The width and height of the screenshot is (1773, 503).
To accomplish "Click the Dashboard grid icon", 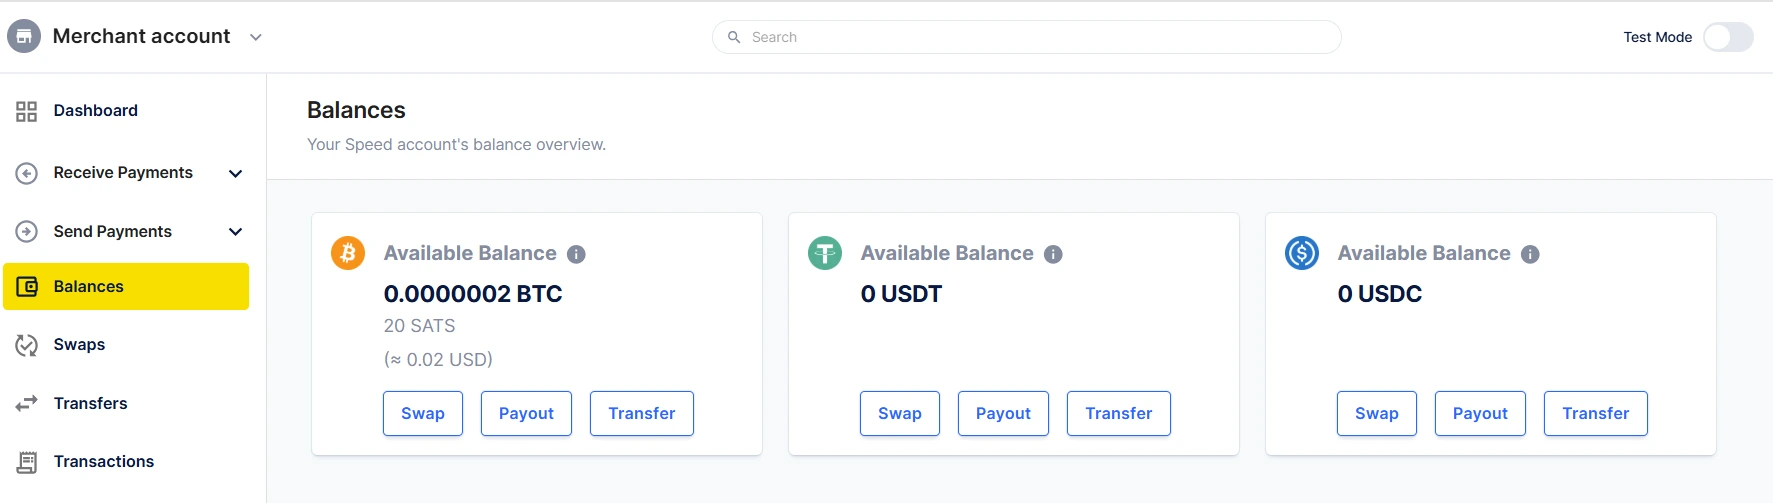I will [27, 111].
